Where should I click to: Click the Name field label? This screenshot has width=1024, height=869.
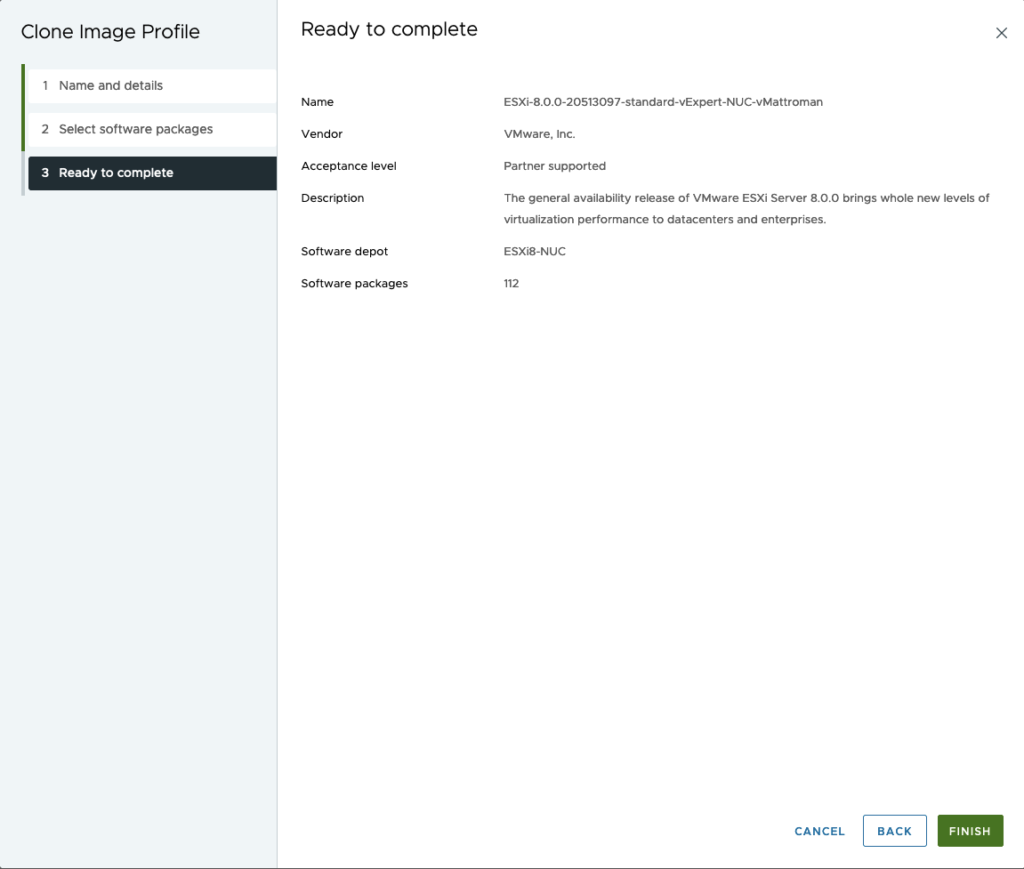click(x=317, y=102)
